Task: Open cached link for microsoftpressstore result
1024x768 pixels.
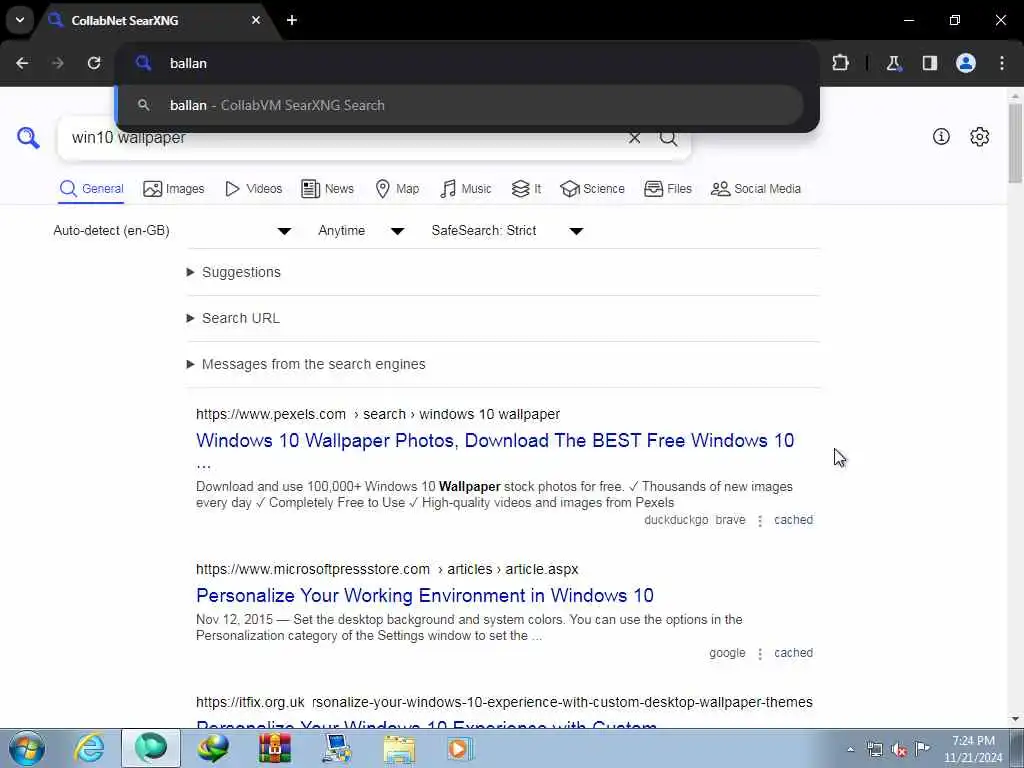Action: pyautogui.click(x=793, y=652)
